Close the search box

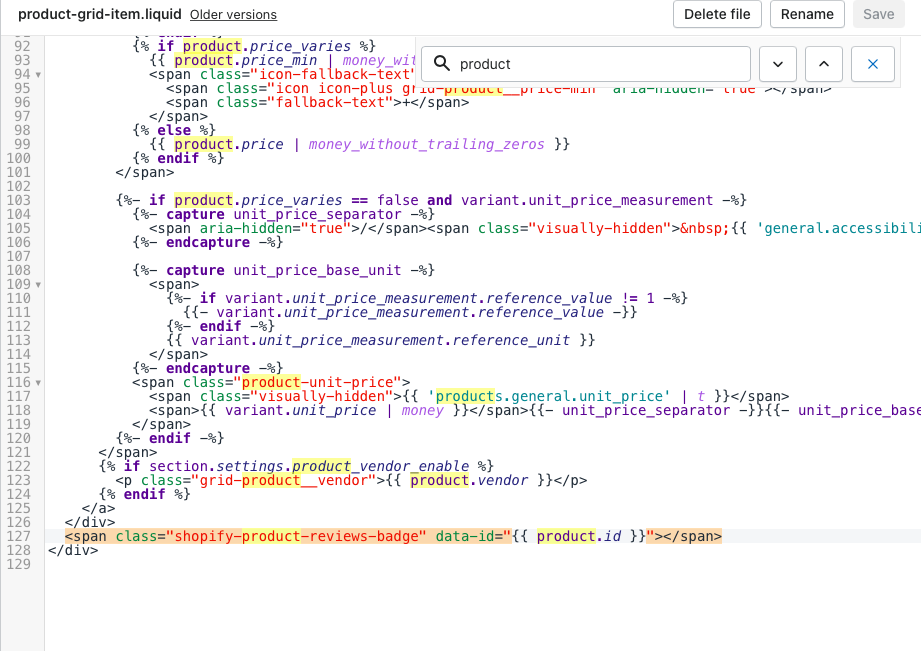pyautogui.click(x=873, y=64)
